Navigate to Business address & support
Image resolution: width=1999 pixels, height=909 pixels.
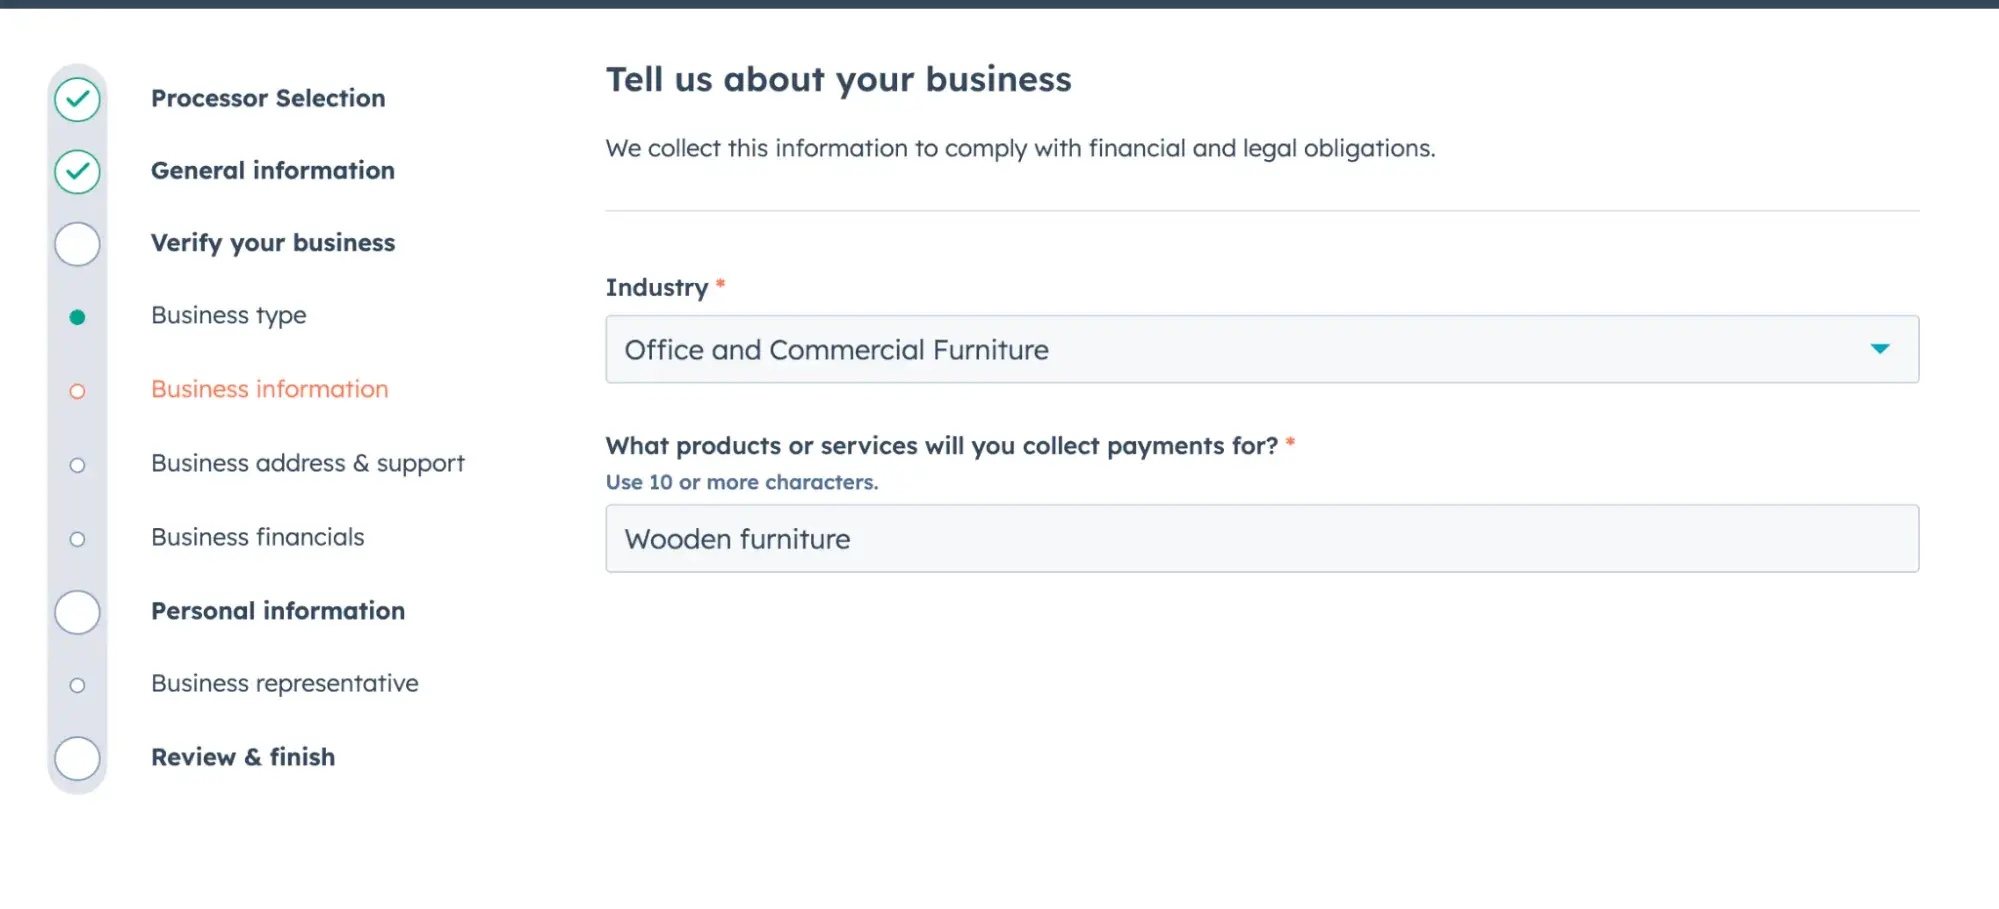(308, 463)
